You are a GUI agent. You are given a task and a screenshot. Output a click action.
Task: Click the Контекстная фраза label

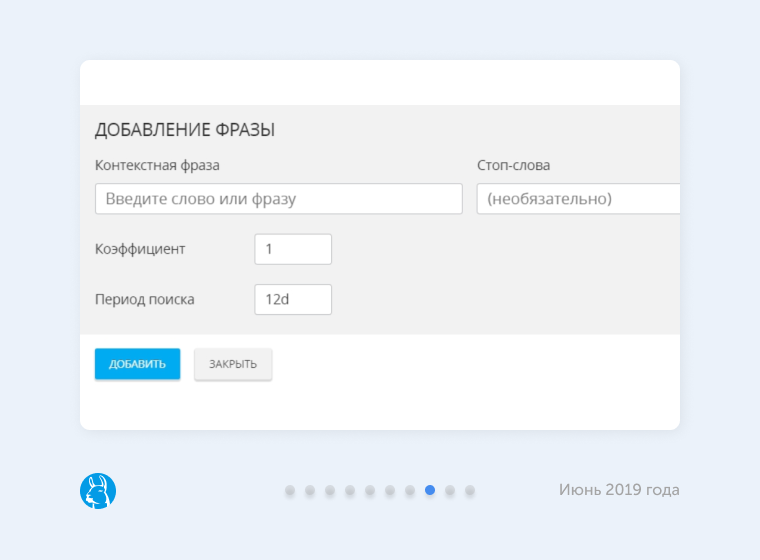tap(157, 165)
